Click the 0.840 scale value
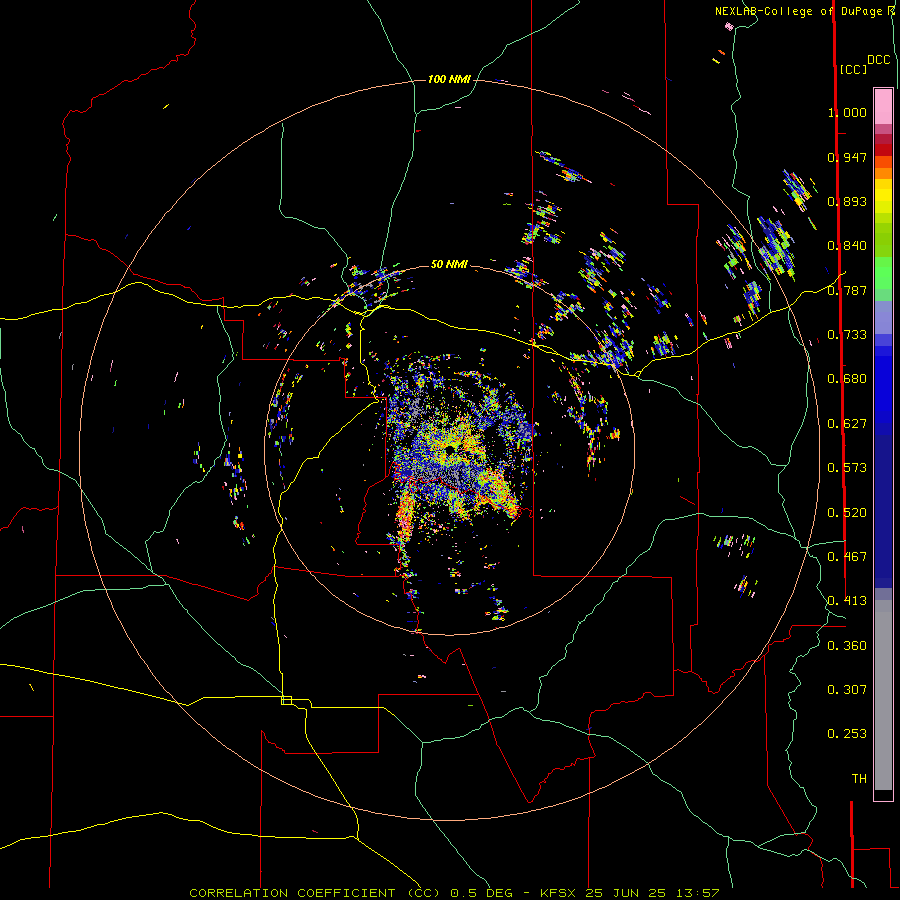Screen dimensions: 900x900 pyautogui.click(x=847, y=246)
